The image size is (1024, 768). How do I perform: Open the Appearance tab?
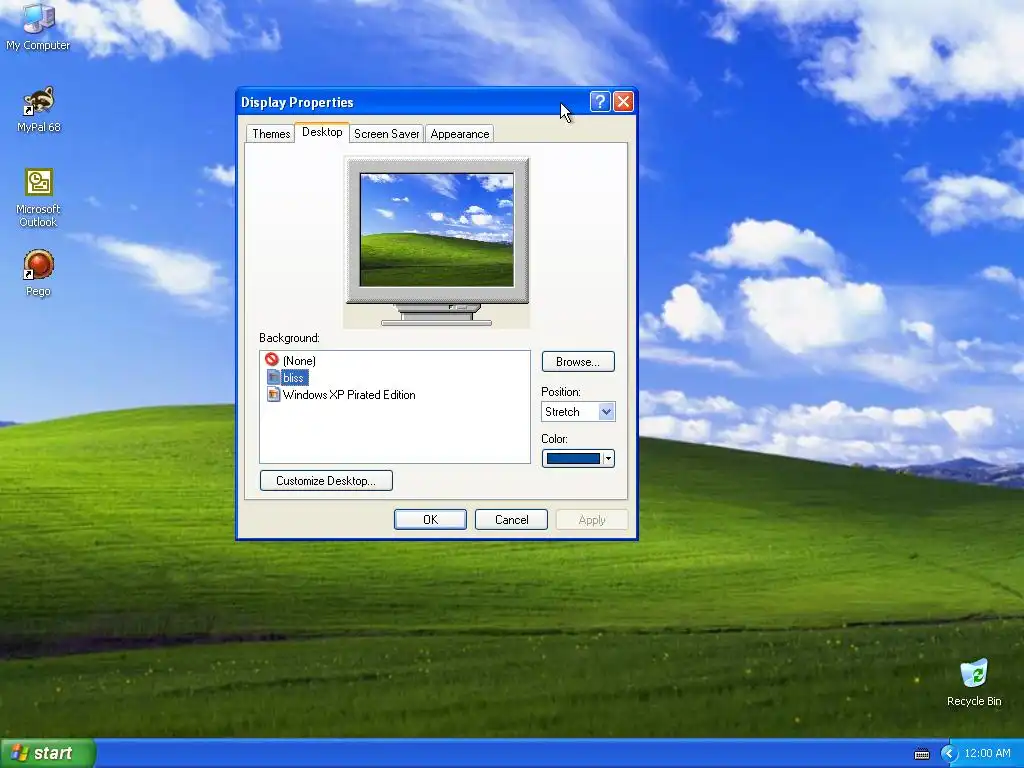pyautogui.click(x=460, y=134)
